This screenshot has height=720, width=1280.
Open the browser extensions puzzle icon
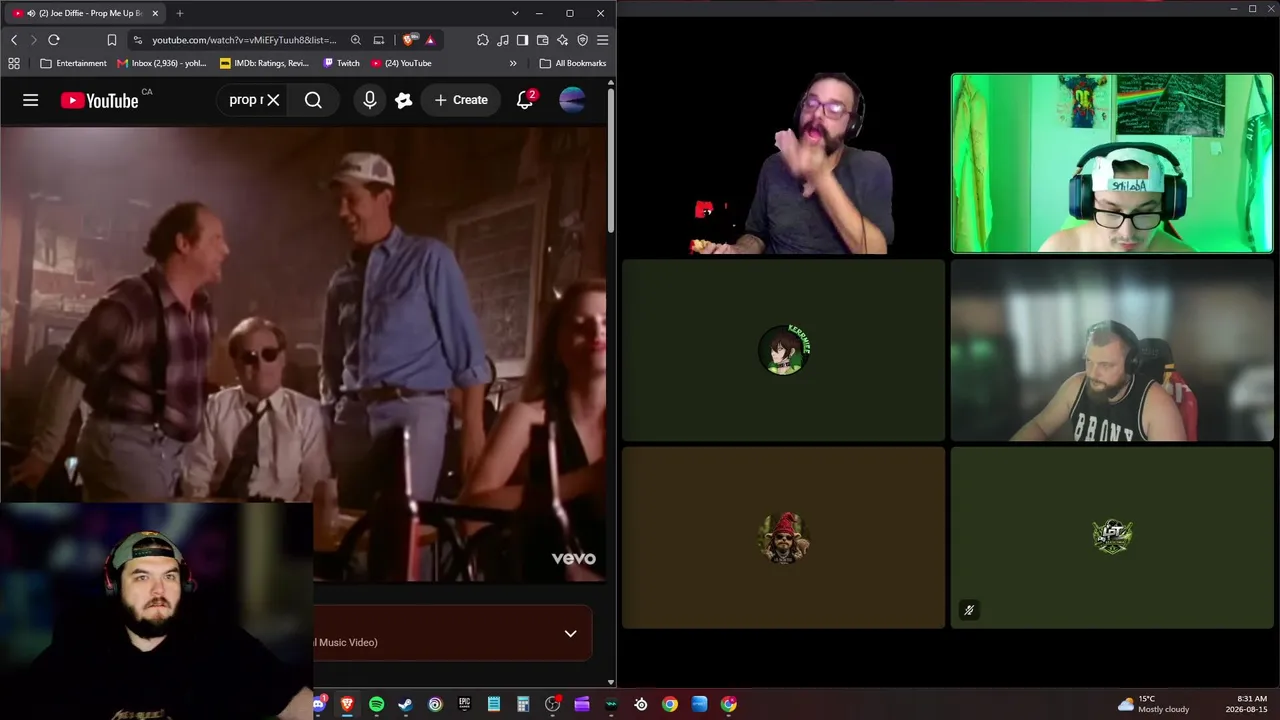click(x=483, y=40)
